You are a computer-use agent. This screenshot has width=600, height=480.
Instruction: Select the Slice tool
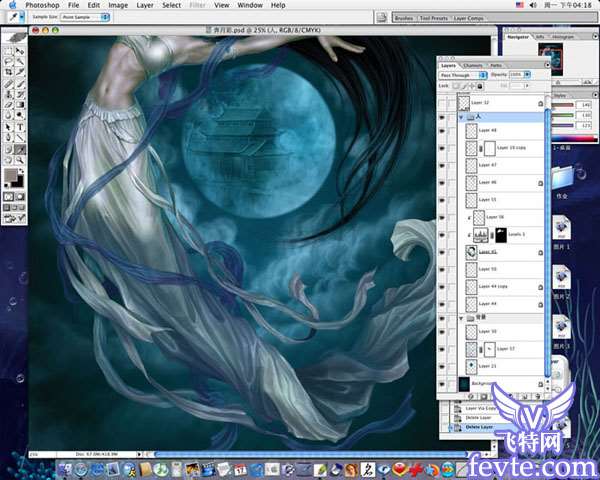[20, 72]
